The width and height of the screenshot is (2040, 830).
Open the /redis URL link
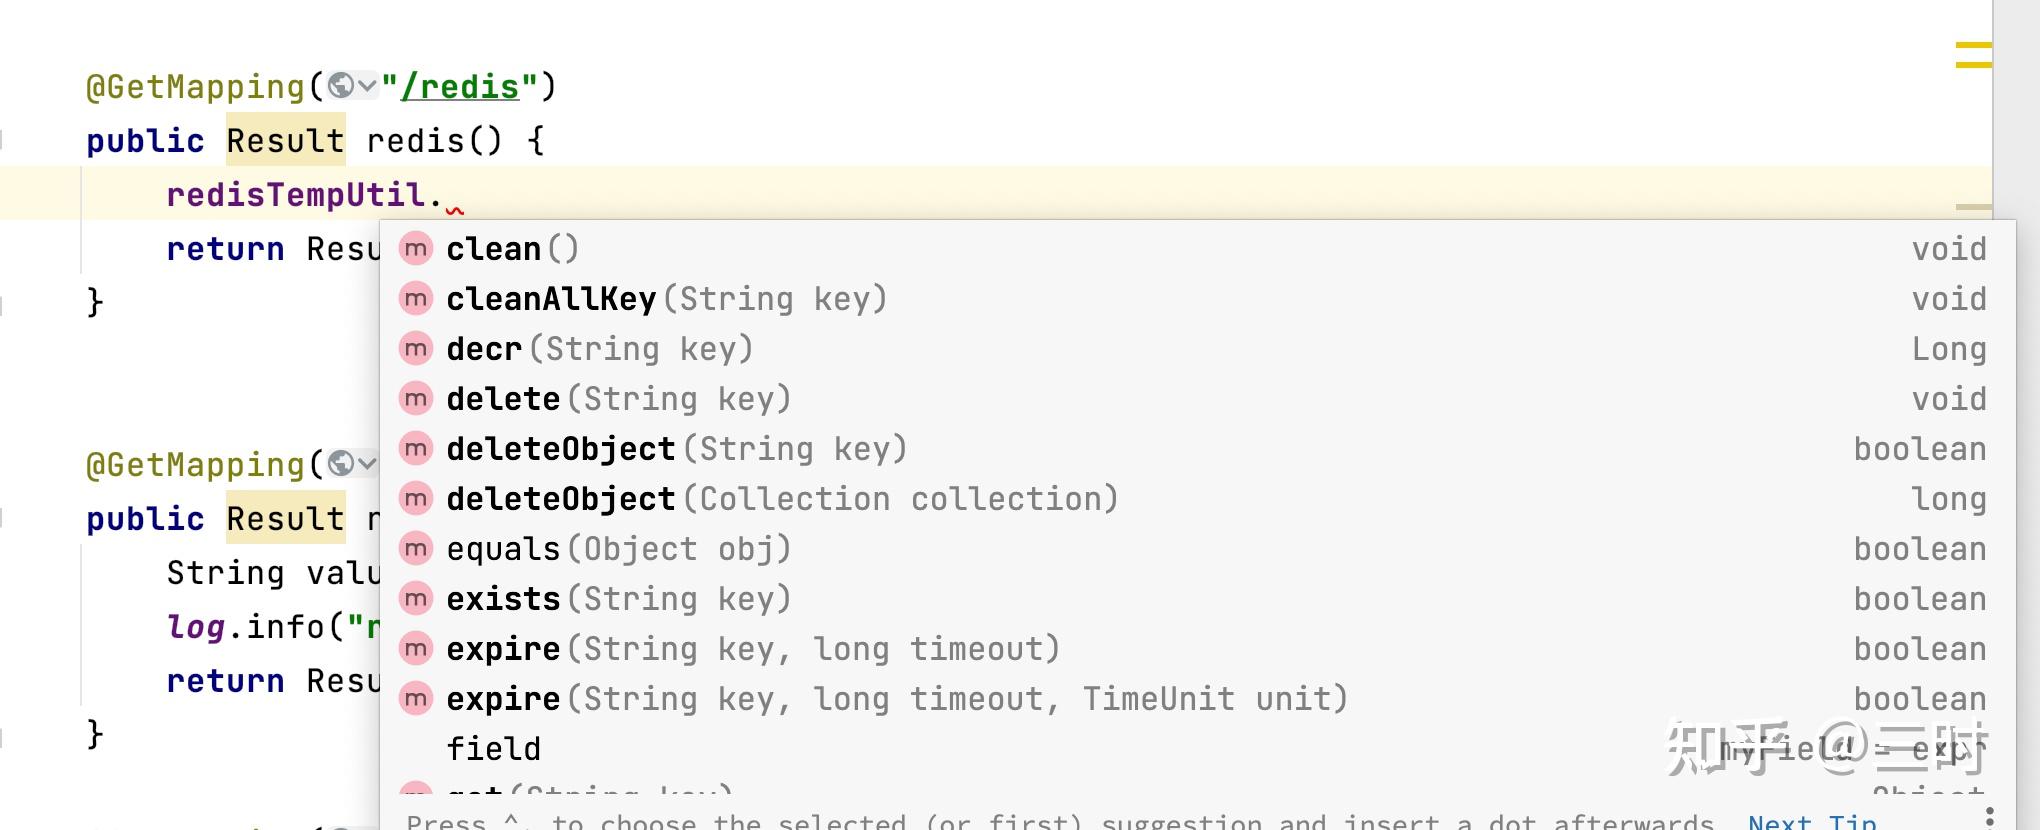(x=460, y=87)
